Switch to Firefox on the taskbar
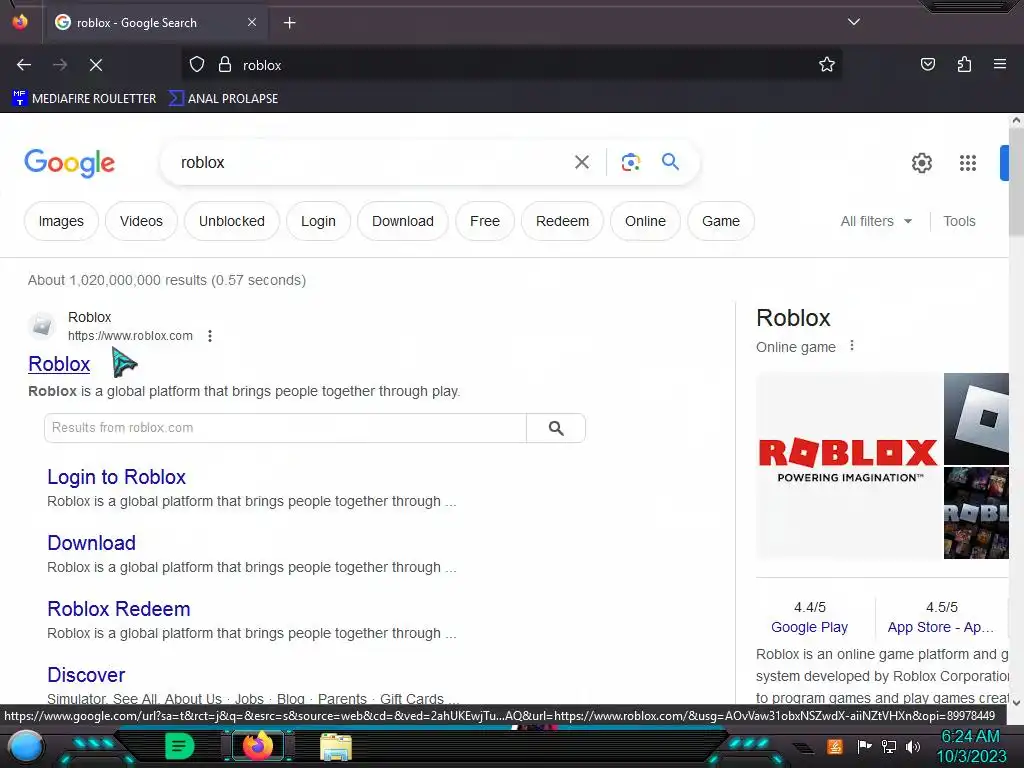The width and height of the screenshot is (1024, 768). click(x=258, y=746)
